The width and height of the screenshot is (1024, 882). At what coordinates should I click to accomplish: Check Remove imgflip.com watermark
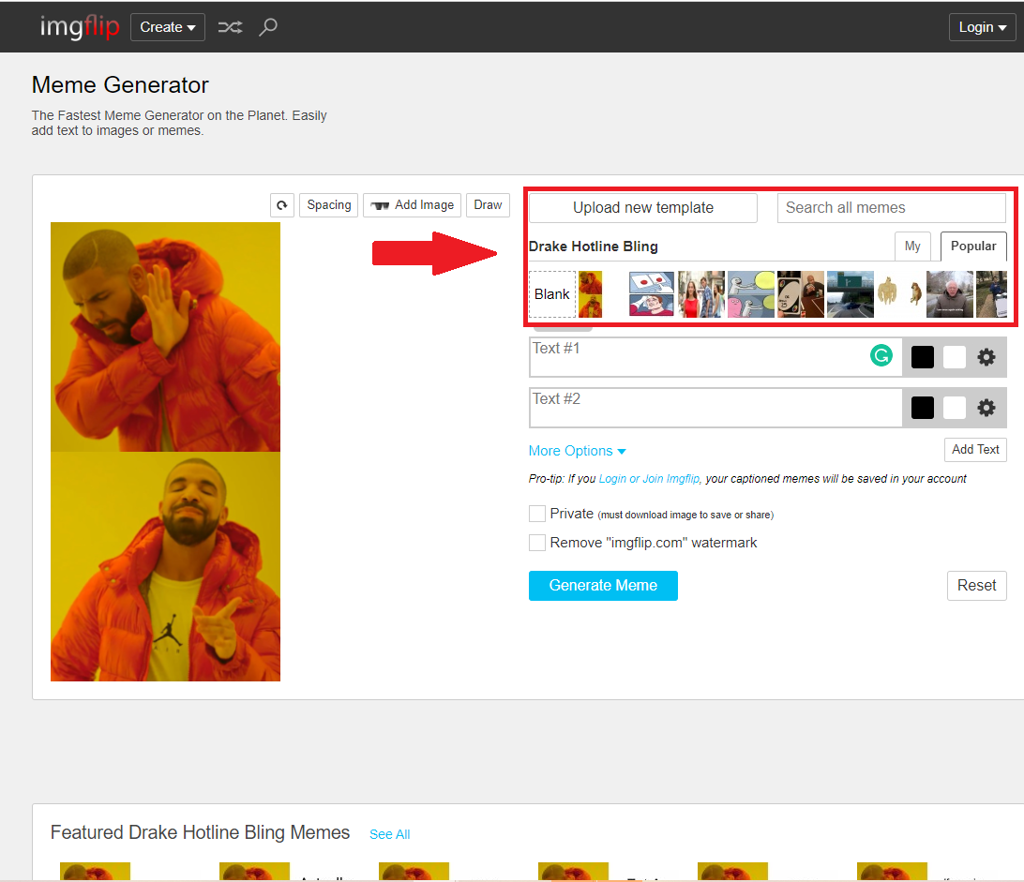coord(537,543)
